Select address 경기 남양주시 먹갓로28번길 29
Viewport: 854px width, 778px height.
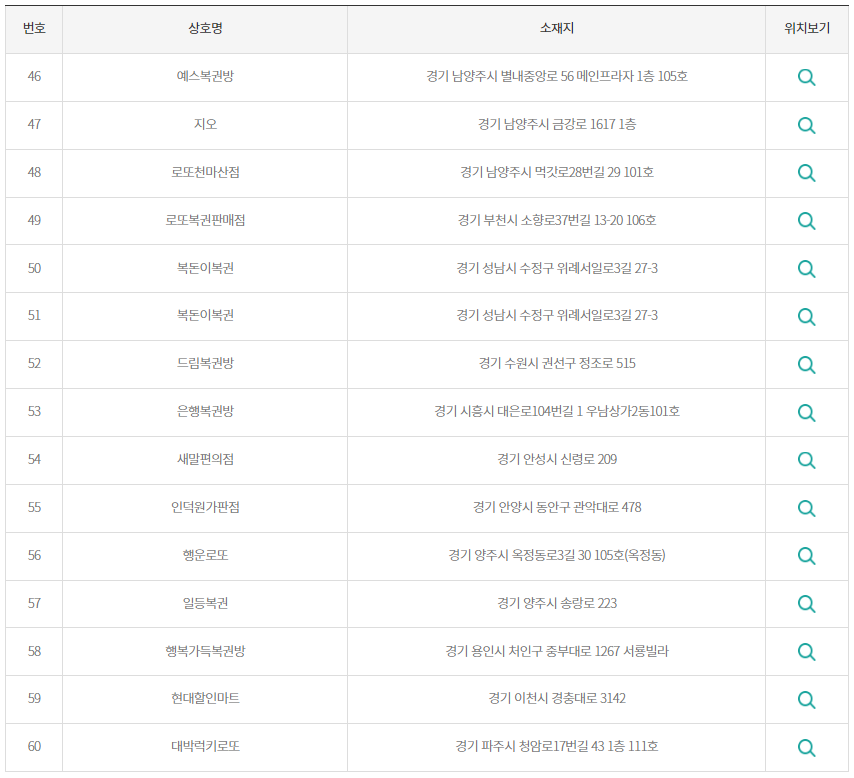[540, 172]
